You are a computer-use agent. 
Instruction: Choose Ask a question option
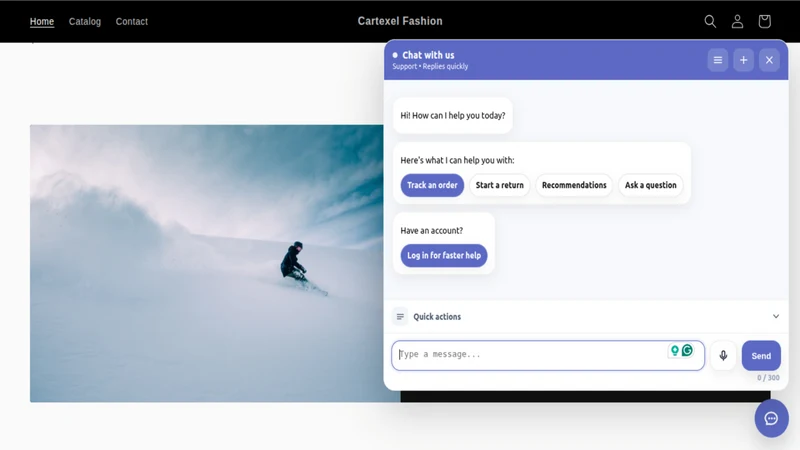pos(651,185)
